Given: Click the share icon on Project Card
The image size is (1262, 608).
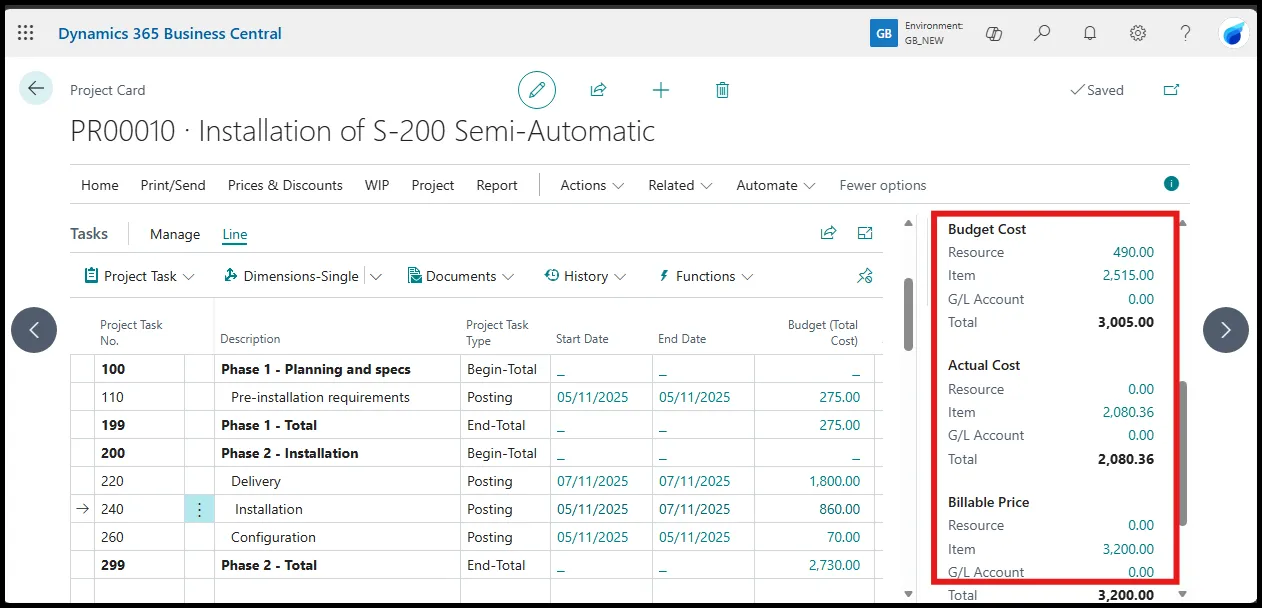Looking at the screenshot, I should pos(598,90).
